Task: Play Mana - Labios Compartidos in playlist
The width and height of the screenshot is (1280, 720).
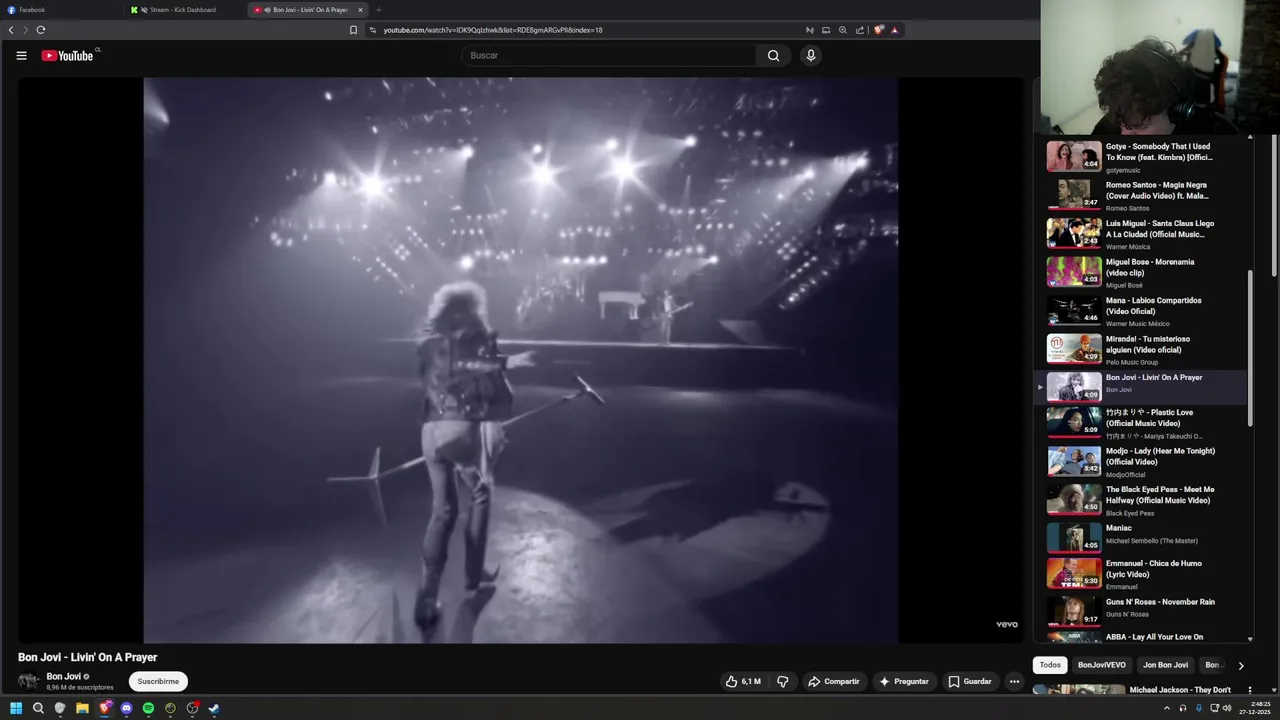Action: pyautogui.click(x=1140, y=310)
